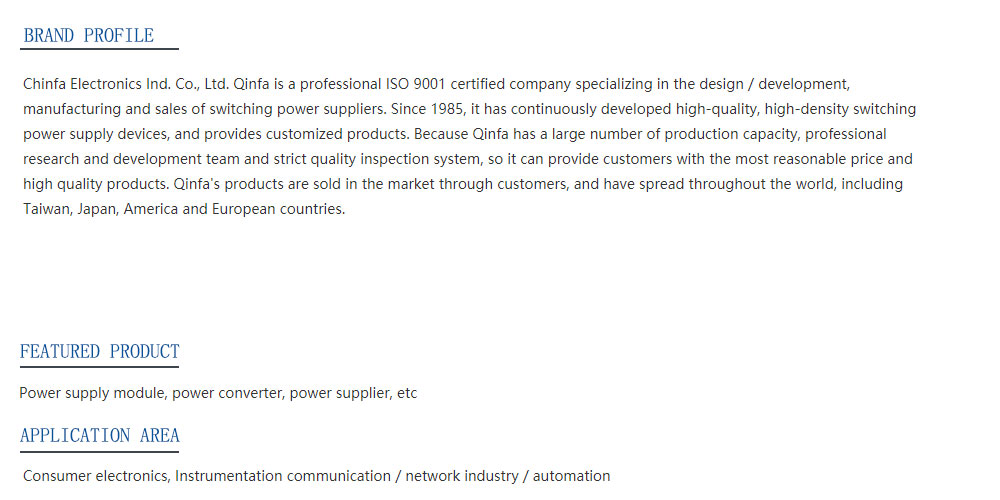This screenshot has height=500, width=1000.
Task: Click 'Consumer electronics' in application area
Action: click(x=97, y=476)
